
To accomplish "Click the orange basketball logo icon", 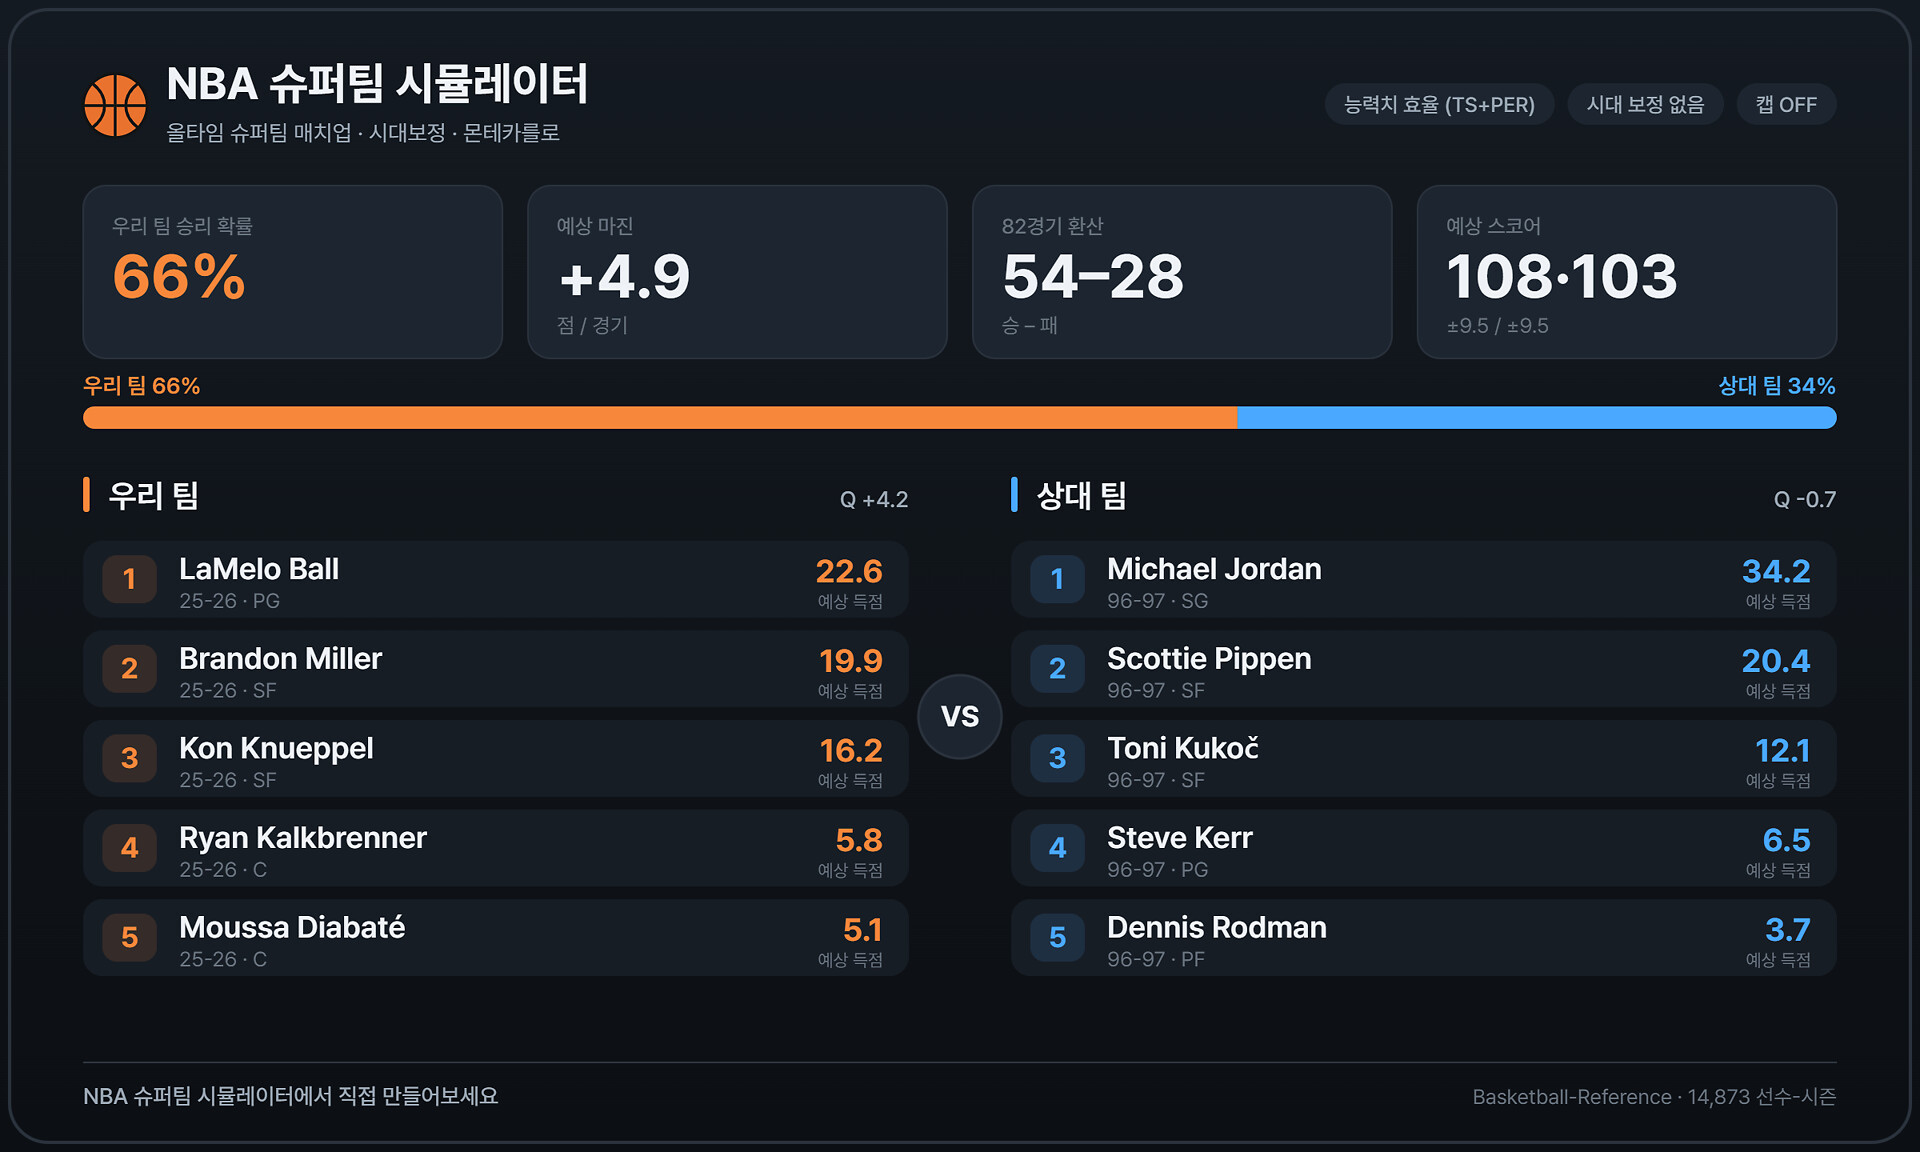I will pyautogui.click(x=115, y=105).
